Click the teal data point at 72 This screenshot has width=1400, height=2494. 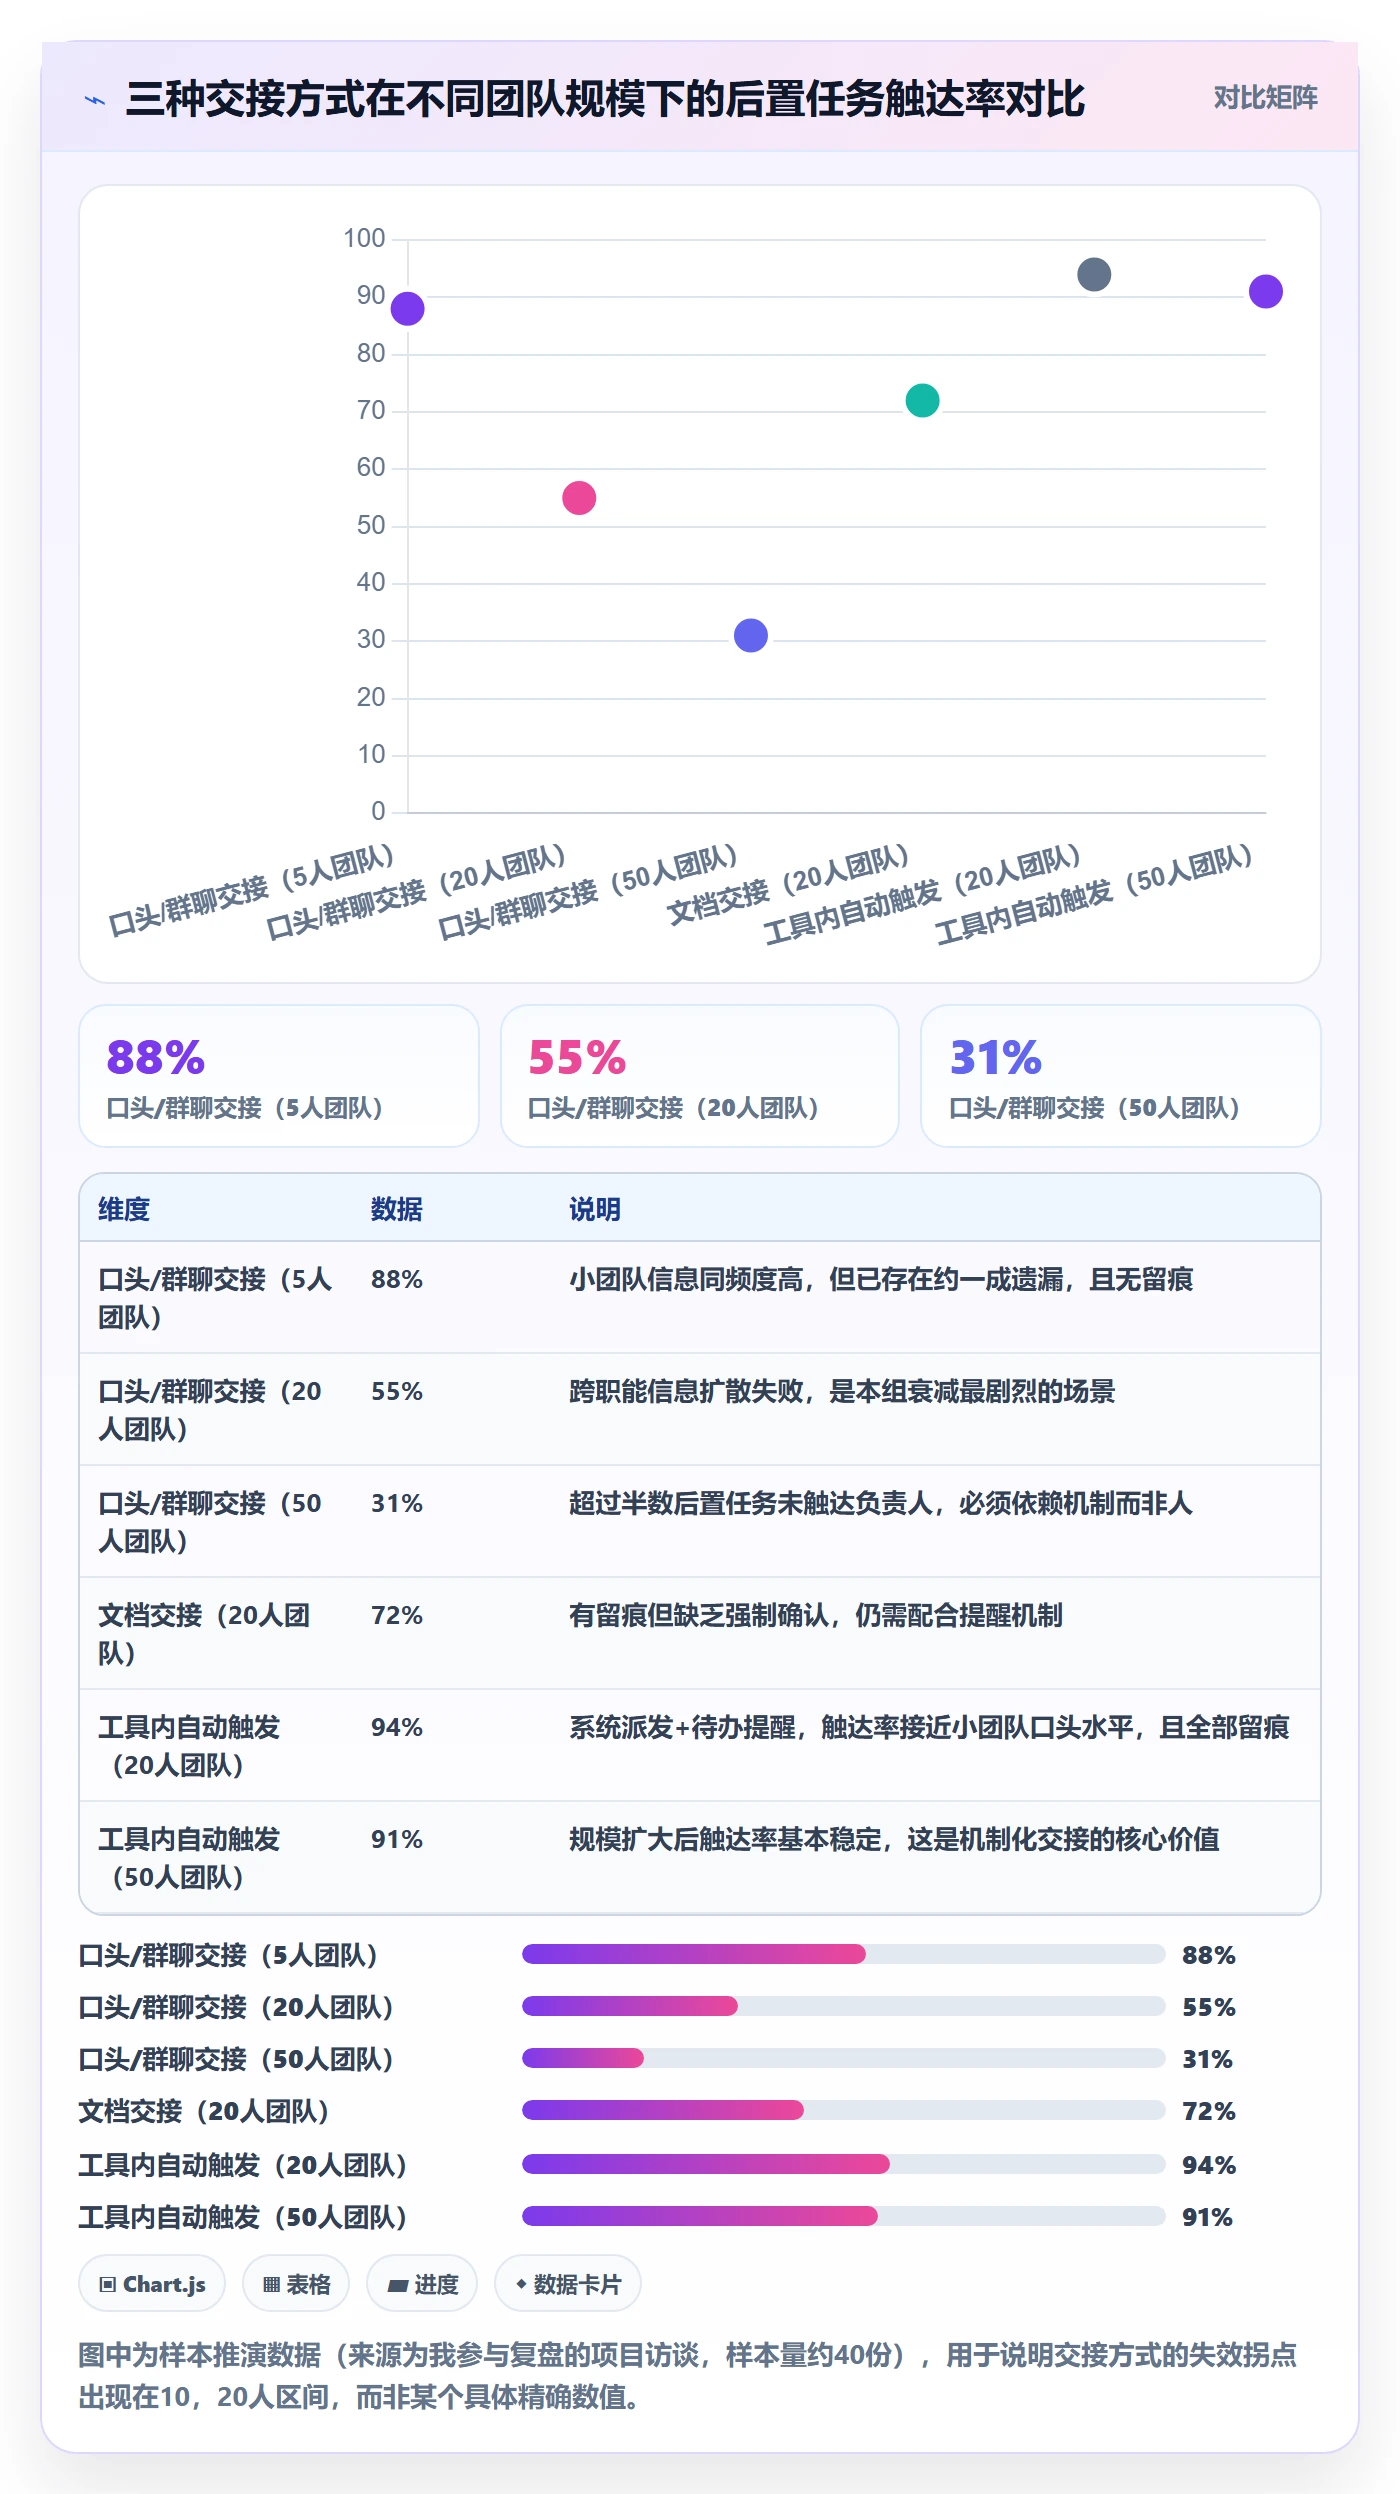click(x=922, y=401)
